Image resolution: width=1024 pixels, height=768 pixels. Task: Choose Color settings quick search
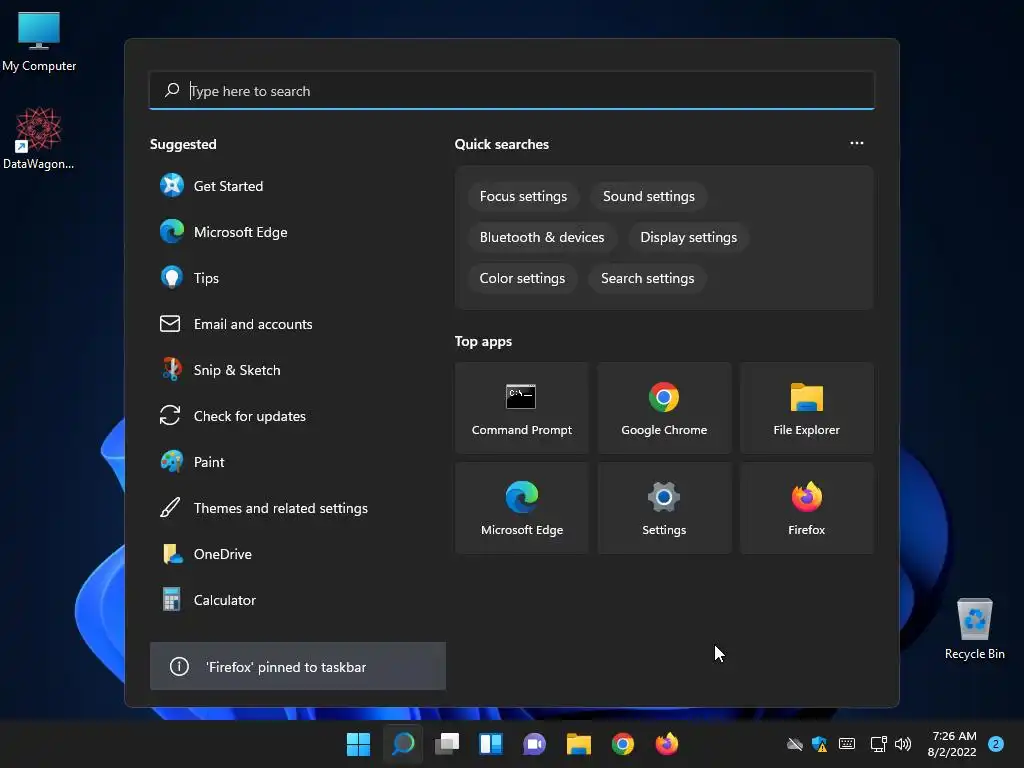click(522, 278)
